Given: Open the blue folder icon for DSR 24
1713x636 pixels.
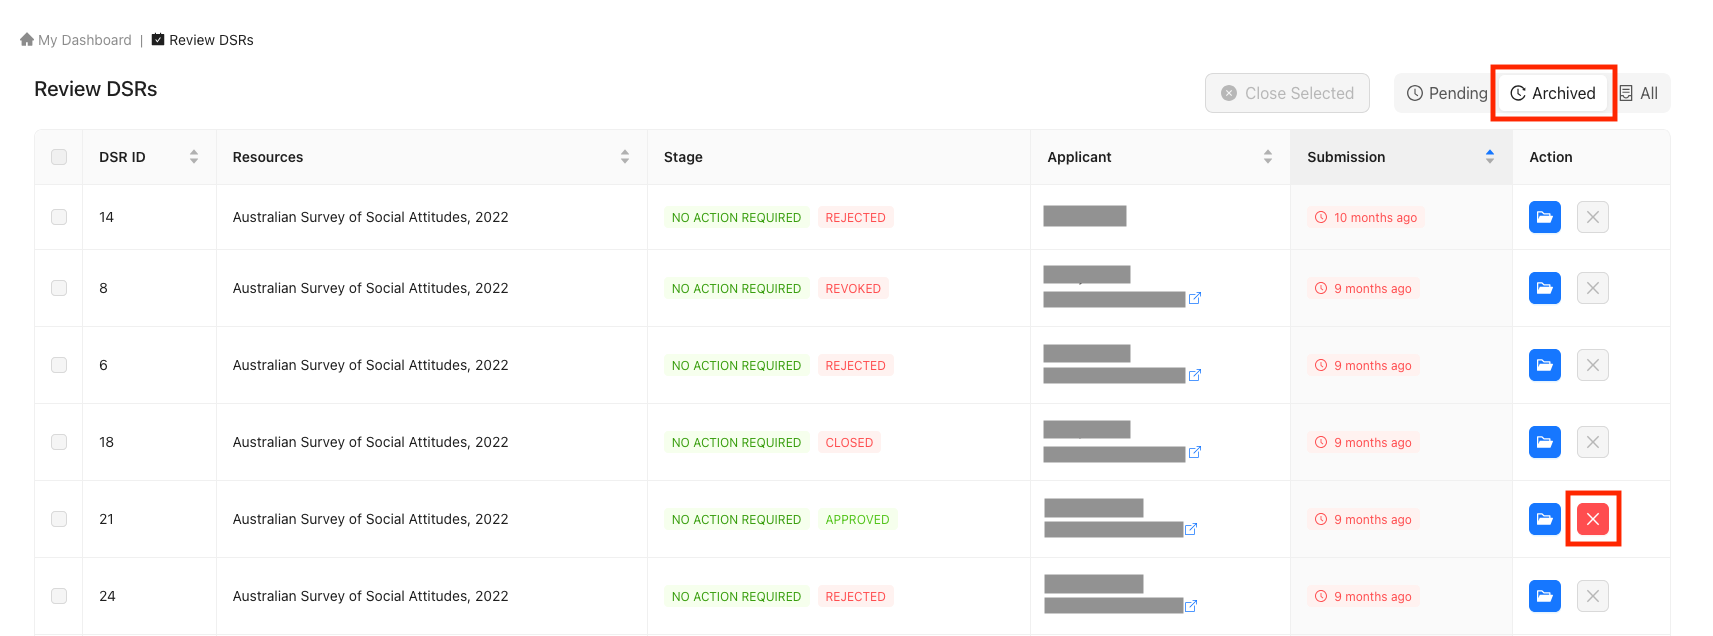Looking at the screenshot, I should 1544,596.
